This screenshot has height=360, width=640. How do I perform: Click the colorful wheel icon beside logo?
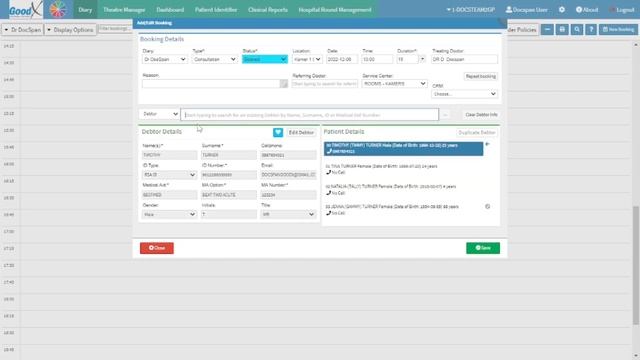pos(58,9)
